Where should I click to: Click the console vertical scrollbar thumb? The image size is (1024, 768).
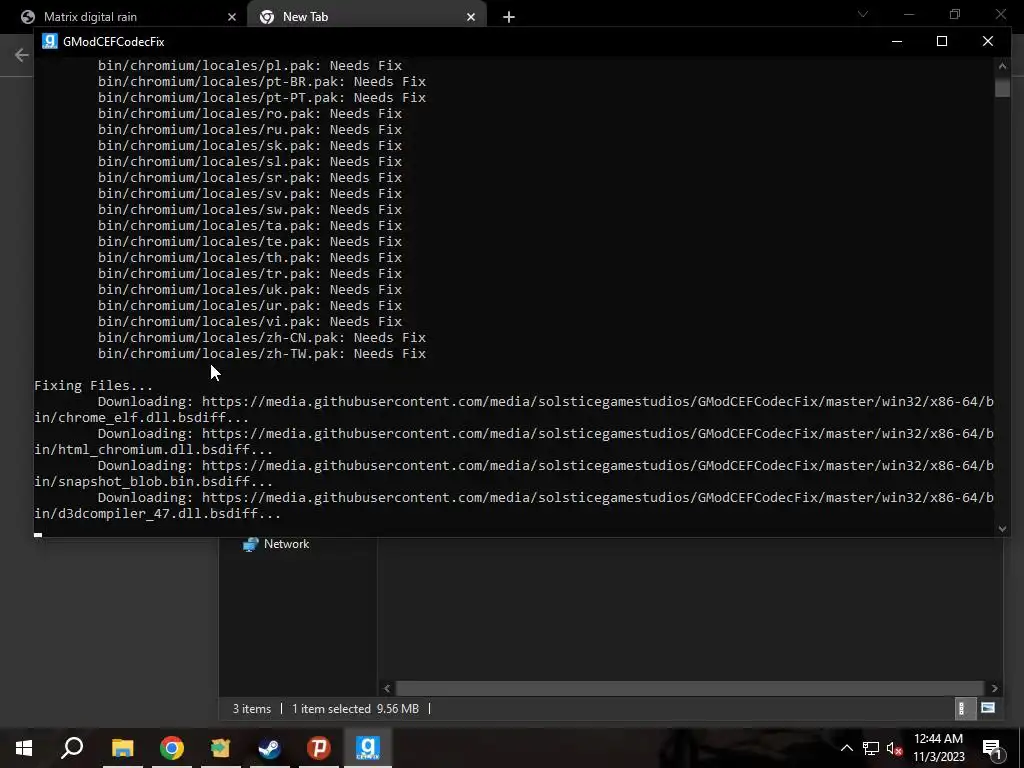click(1002, 88)
